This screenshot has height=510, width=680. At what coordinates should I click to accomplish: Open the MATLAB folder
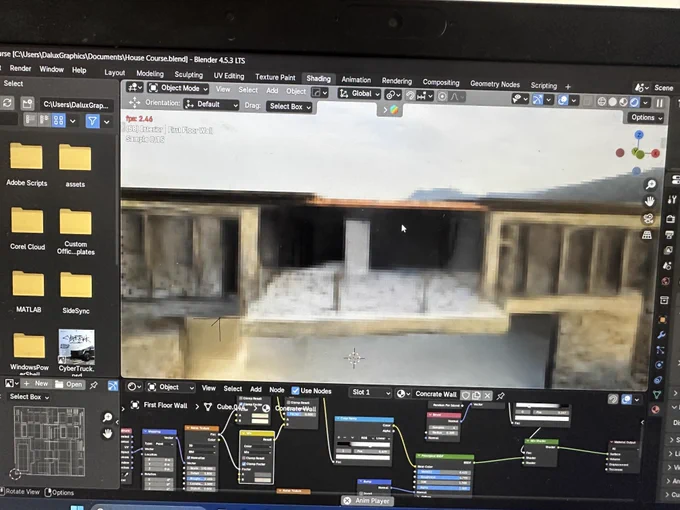click(x=29, y=291)
